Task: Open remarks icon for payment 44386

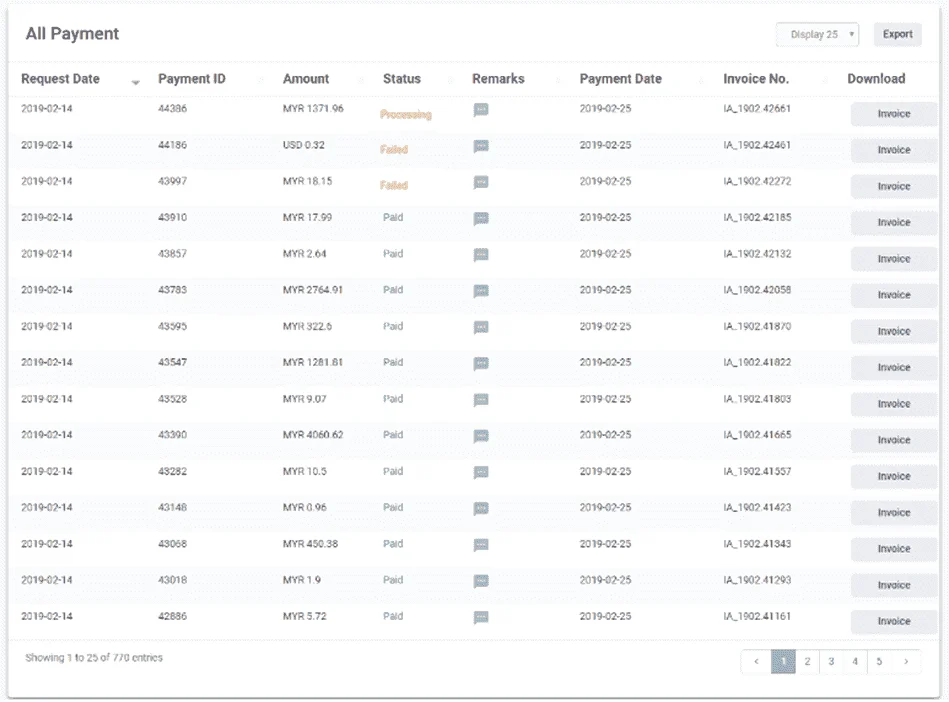Action: point(481,110)
